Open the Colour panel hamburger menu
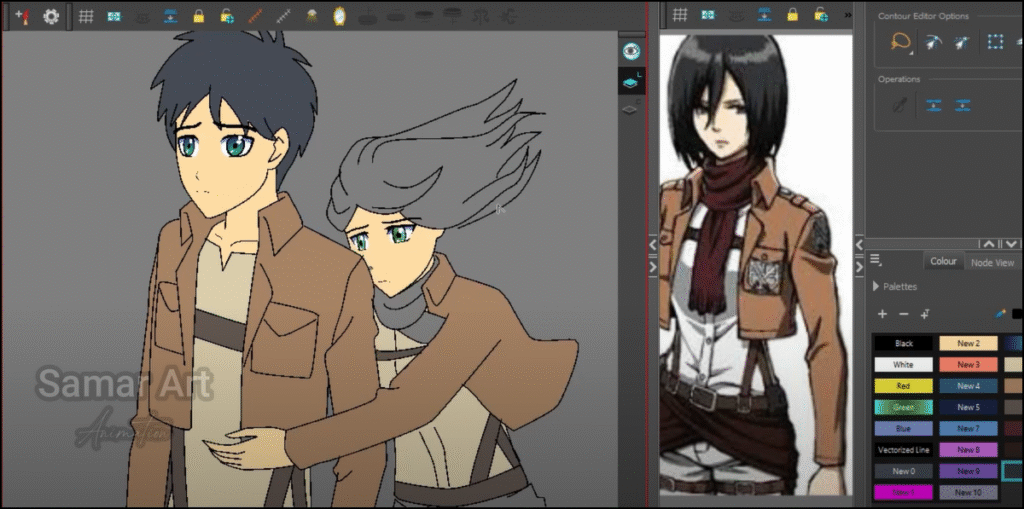The width and height of the screenshot is (1024, 509). (876, 260)
